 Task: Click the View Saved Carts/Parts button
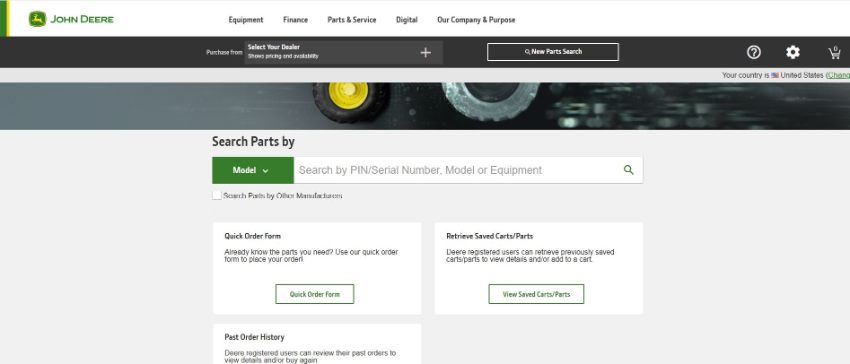(x=536, y=294)
